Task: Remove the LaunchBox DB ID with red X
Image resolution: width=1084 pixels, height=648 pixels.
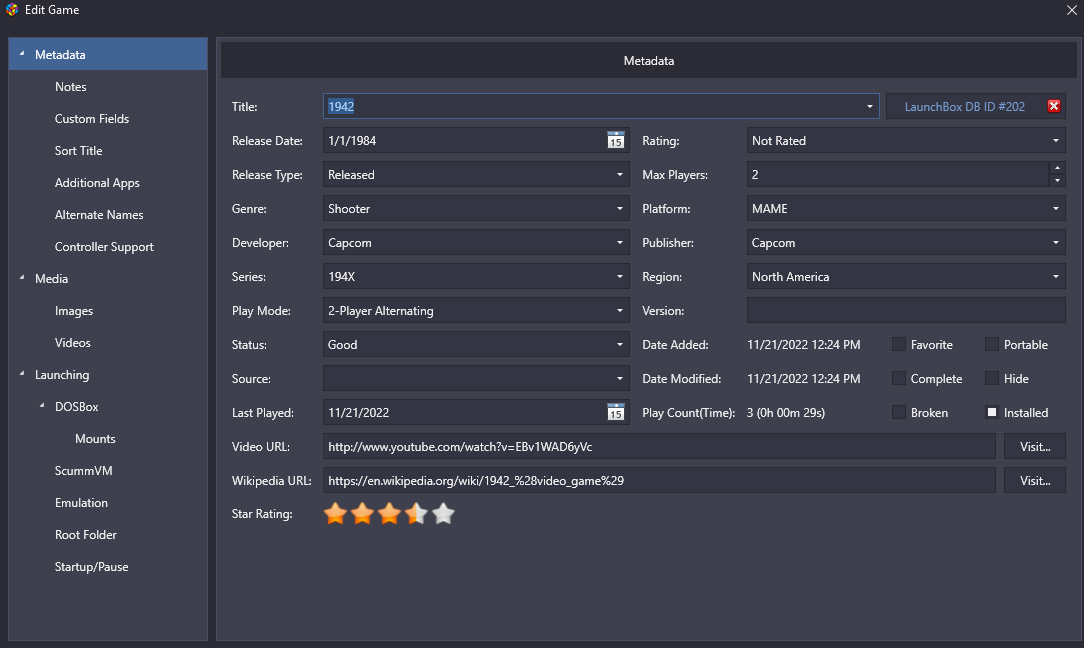Action: click(1054, 107)
